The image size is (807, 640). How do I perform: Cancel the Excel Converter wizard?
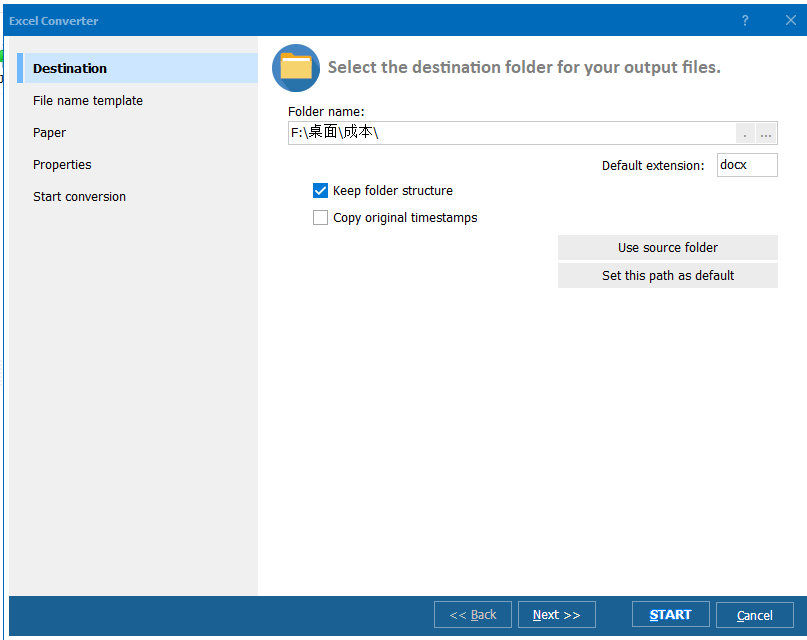pyautogui.click(x=755, y=615)
